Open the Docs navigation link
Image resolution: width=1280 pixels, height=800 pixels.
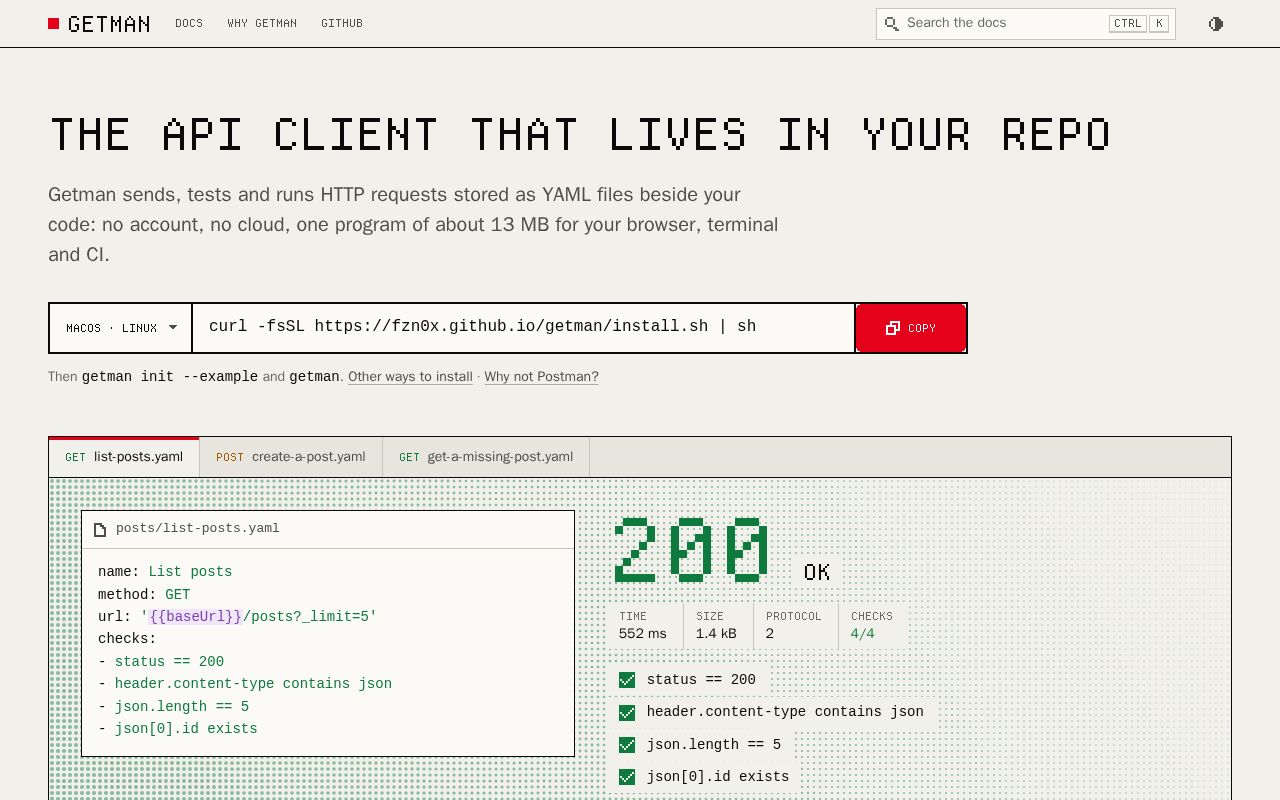[189, 23]
